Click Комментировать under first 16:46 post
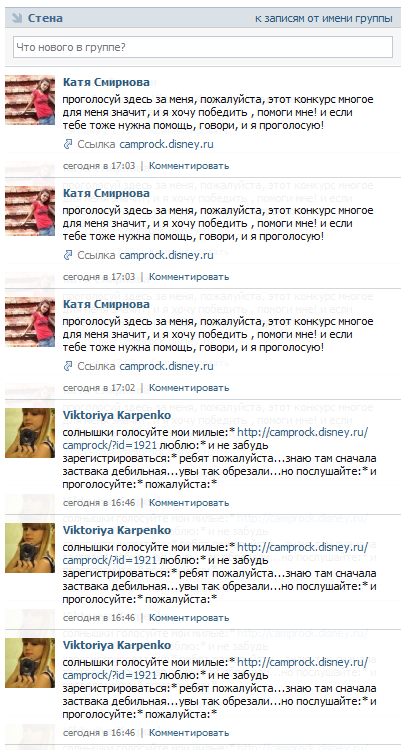Image resolution: width=407 pixels, height=750 pixels. [x=189, y=503]
